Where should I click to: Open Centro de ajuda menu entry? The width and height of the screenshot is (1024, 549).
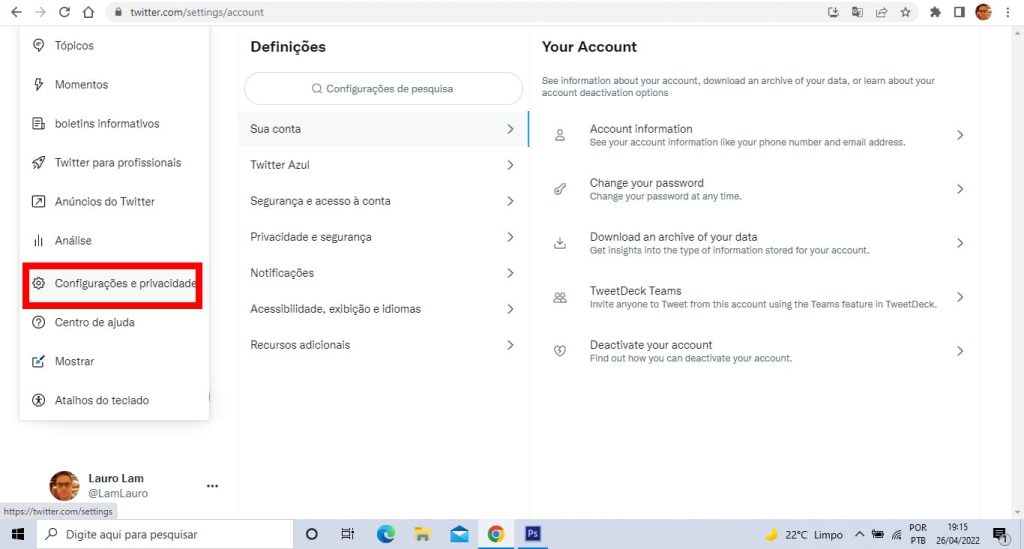(x=114, y=322)
